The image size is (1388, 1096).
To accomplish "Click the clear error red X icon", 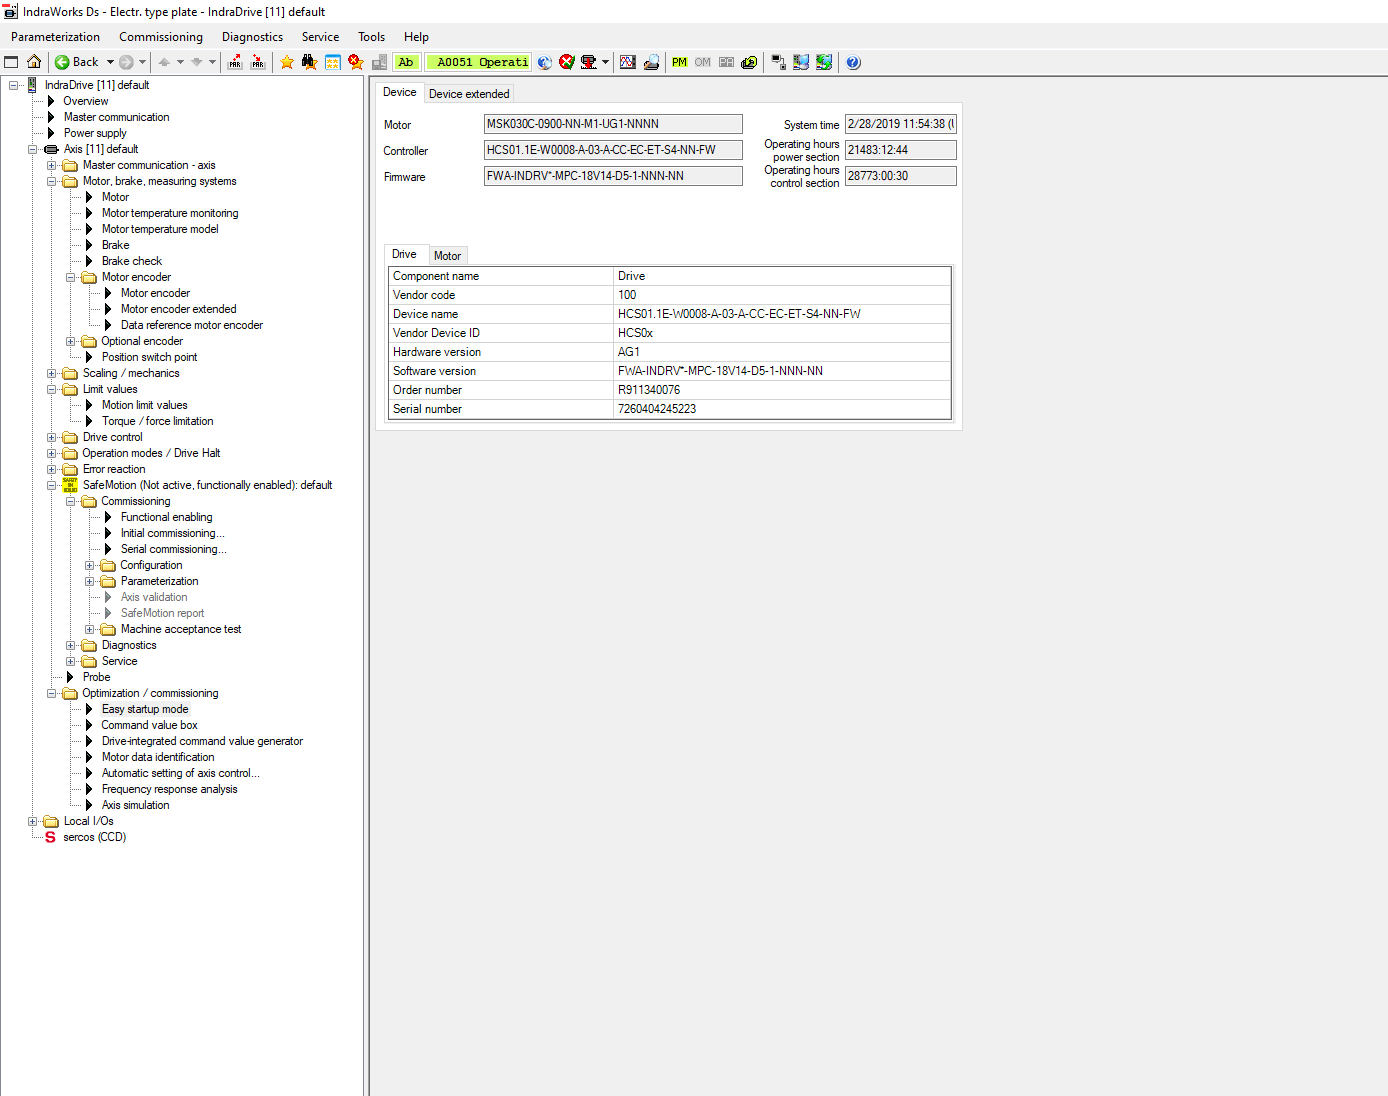I will pyautogui.click(x=567, y=62).
